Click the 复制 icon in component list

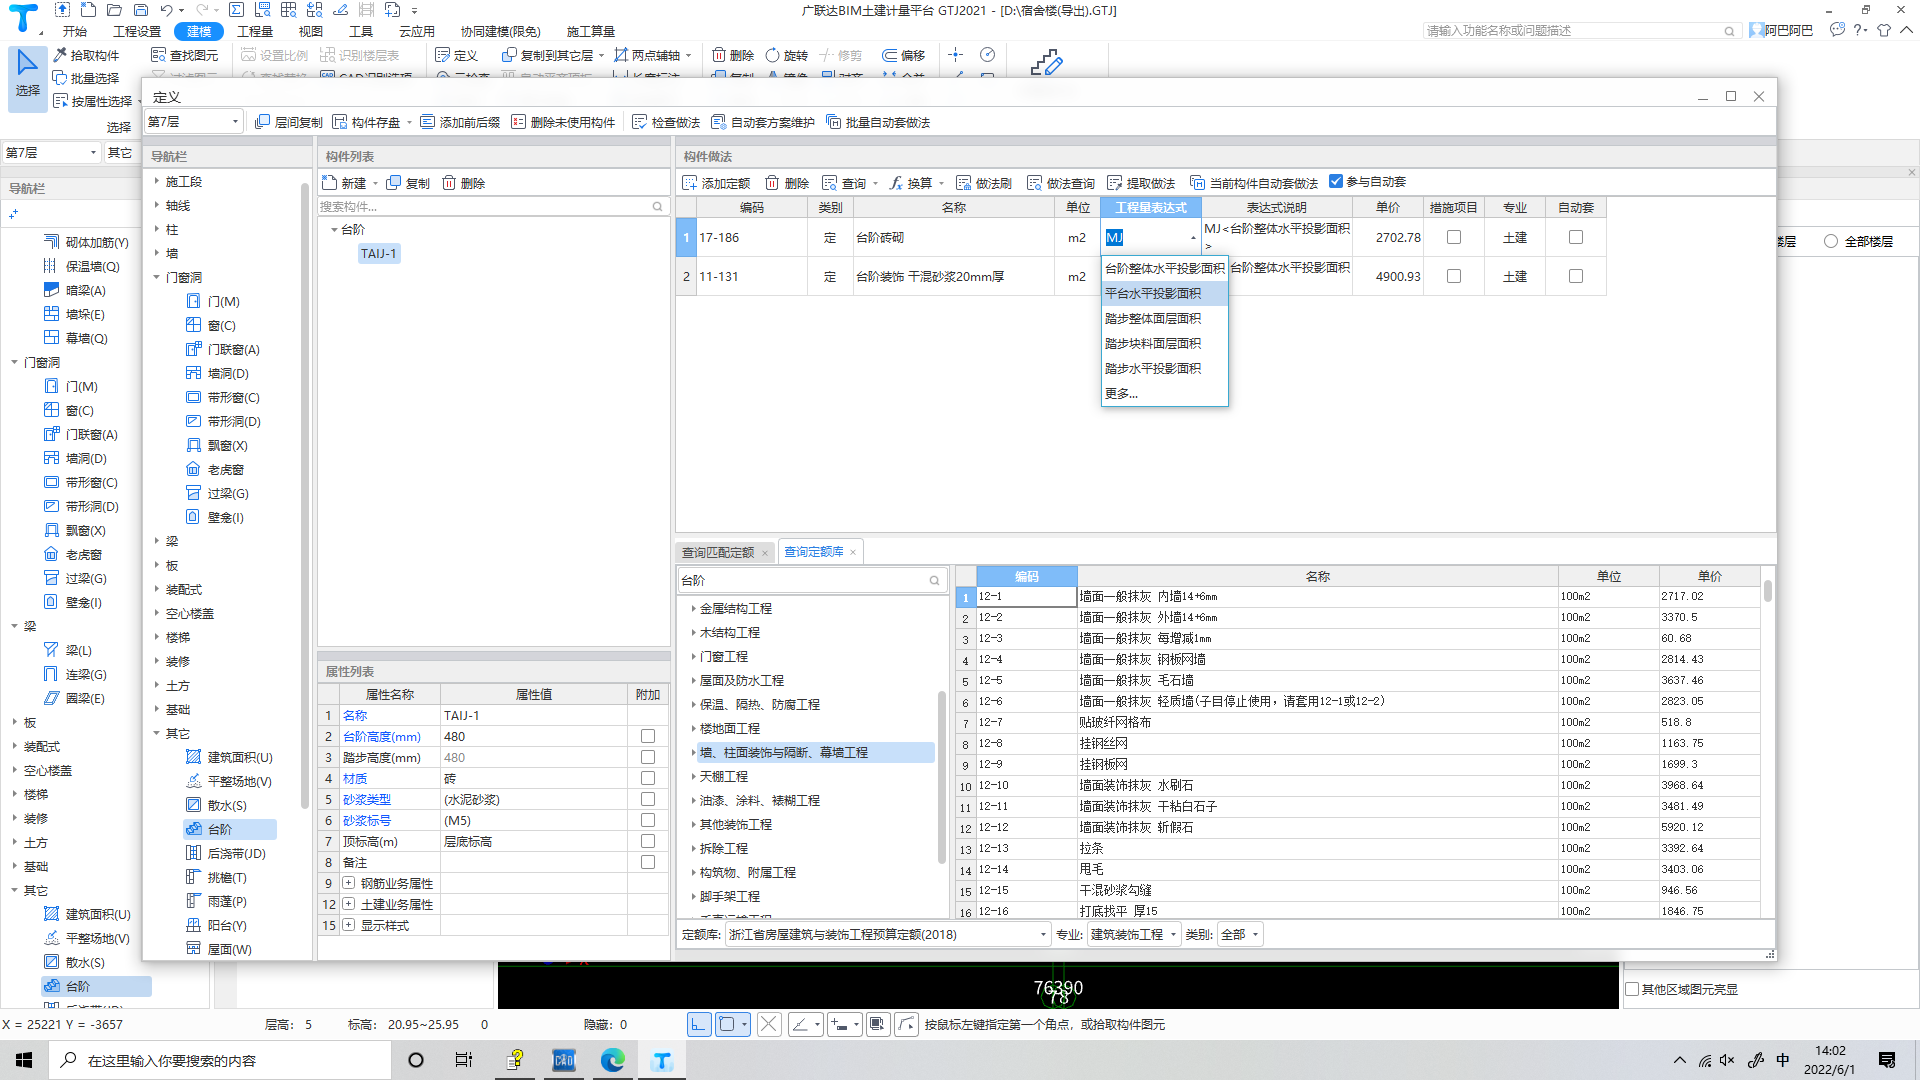point(394,183)
